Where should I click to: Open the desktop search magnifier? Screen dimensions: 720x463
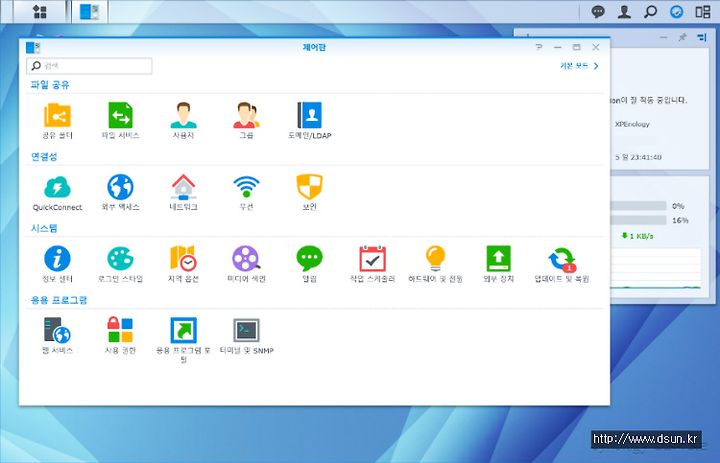point(650,11)
